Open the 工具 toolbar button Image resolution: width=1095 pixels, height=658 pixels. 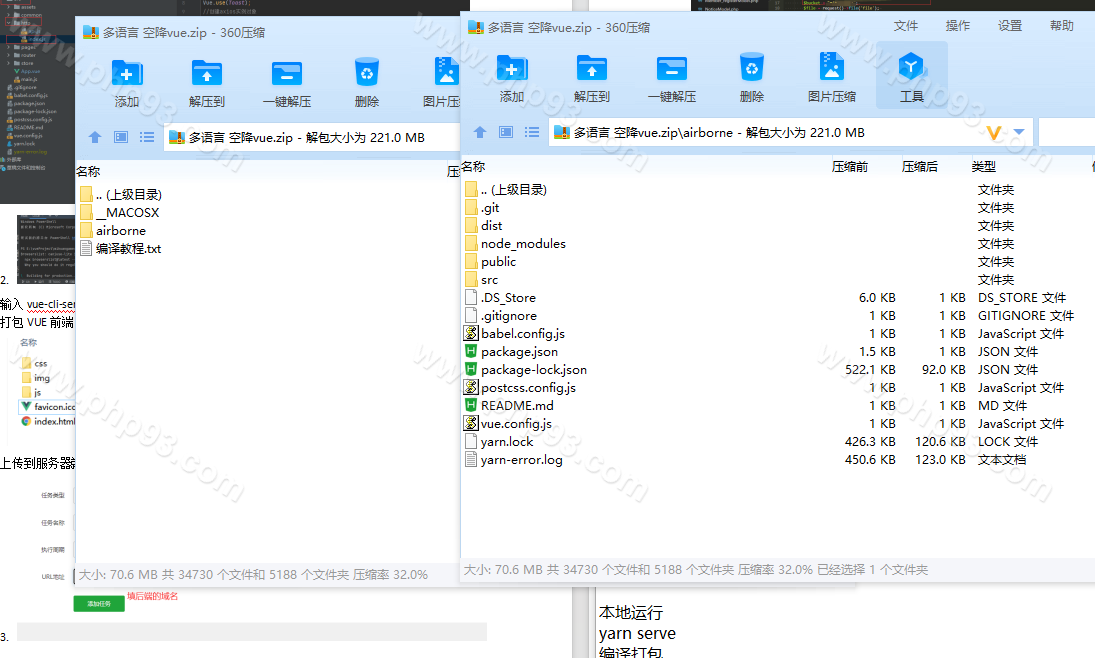(911, 78)
